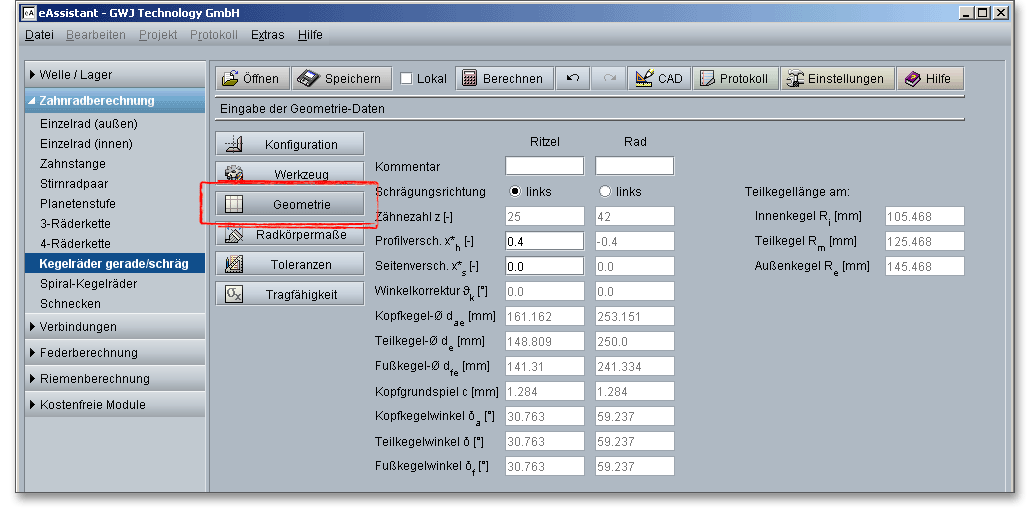
Task: Select Stirnradpaar in the sidebar
Action: (x=73, y=184)
